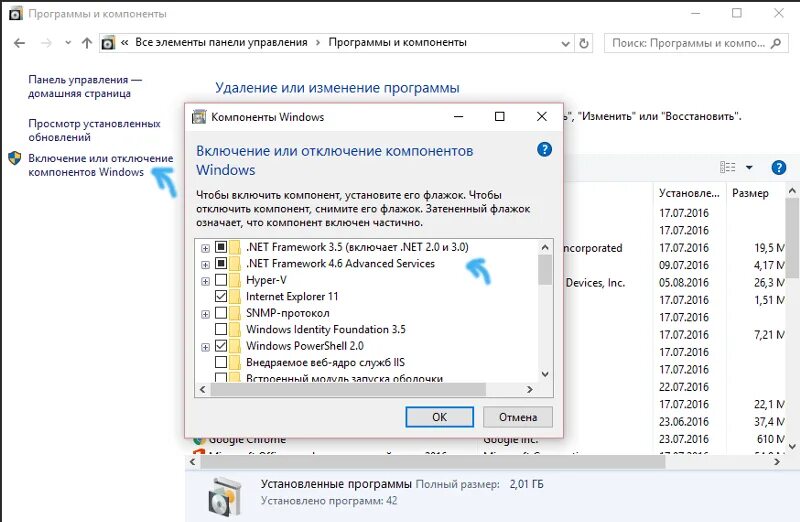Enable the Hyper-V checkbox

221,280
